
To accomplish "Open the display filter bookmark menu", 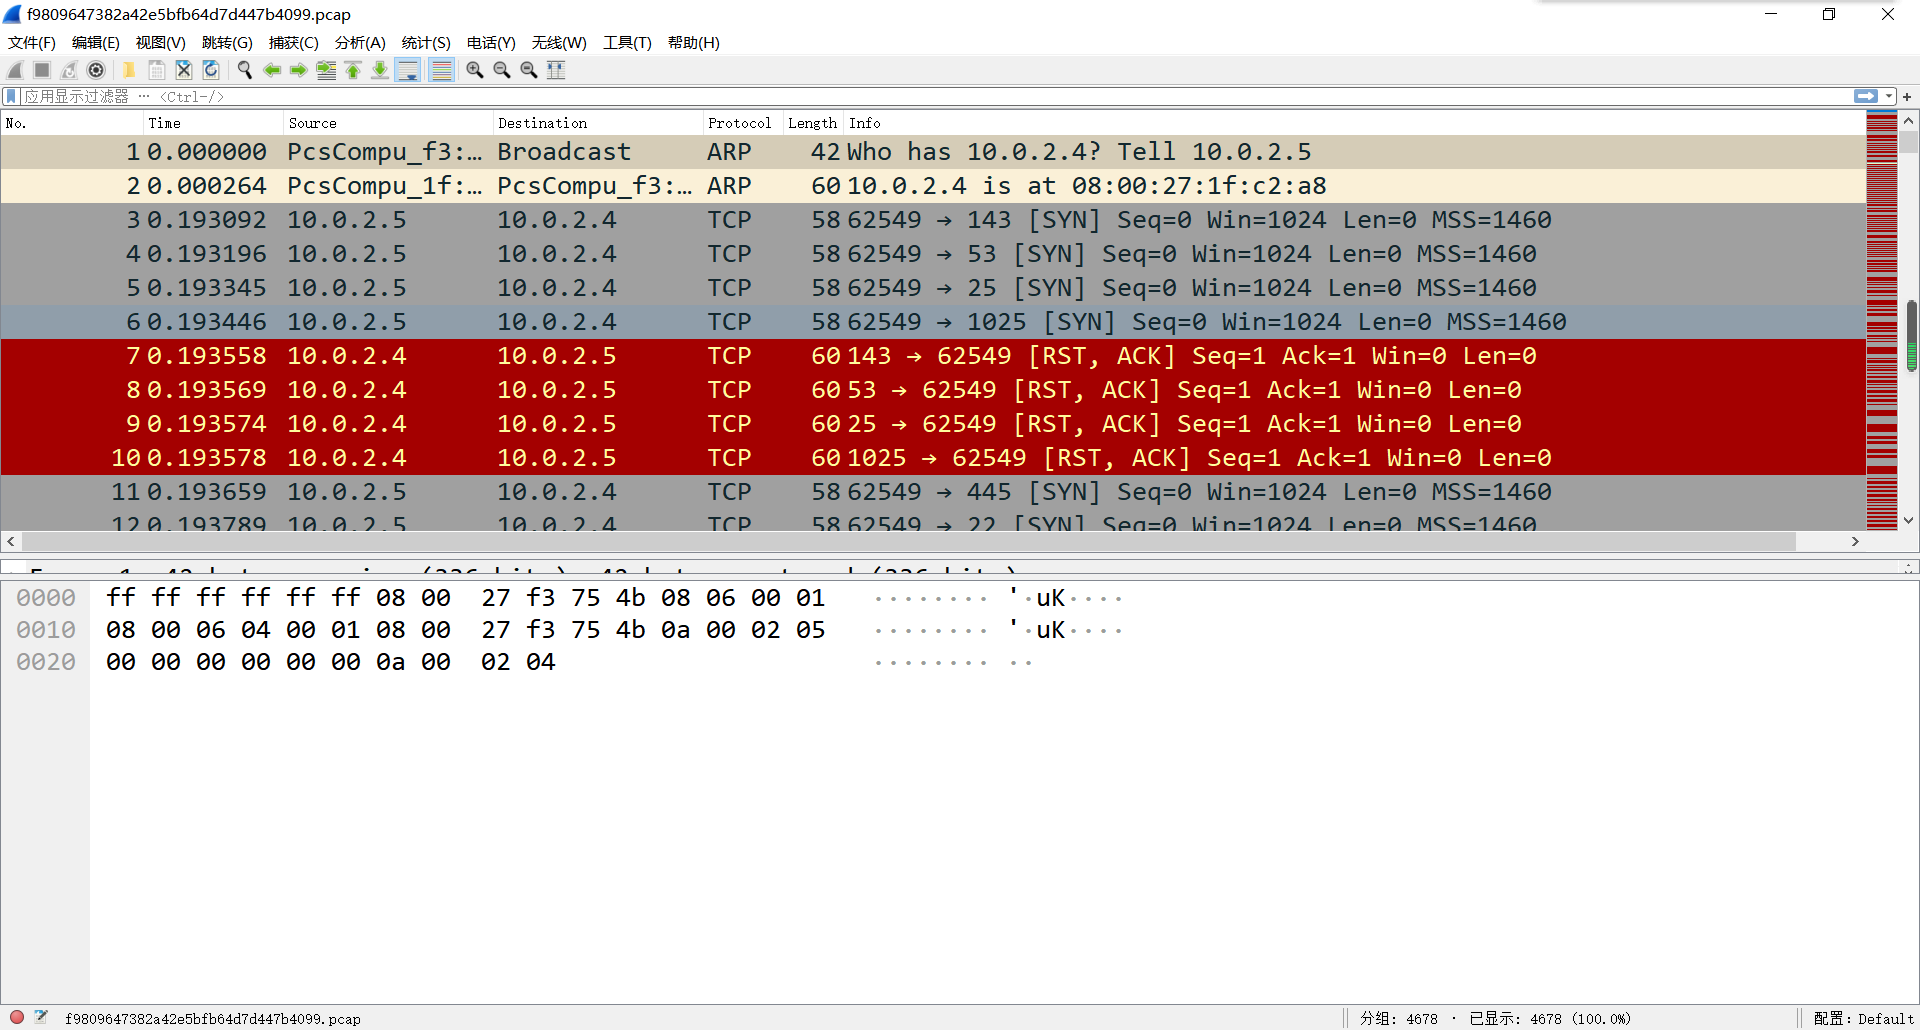I will pos(11,97).
